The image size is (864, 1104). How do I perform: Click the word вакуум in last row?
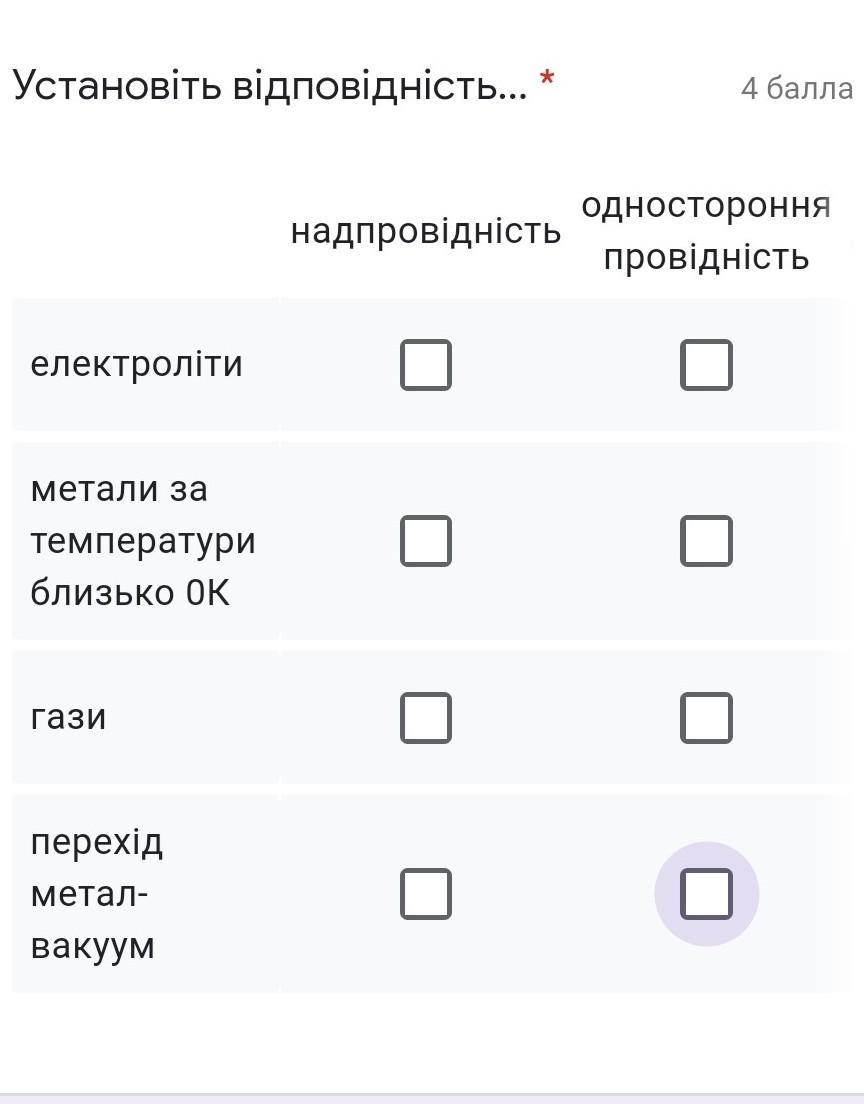click(x=93, y=946)
